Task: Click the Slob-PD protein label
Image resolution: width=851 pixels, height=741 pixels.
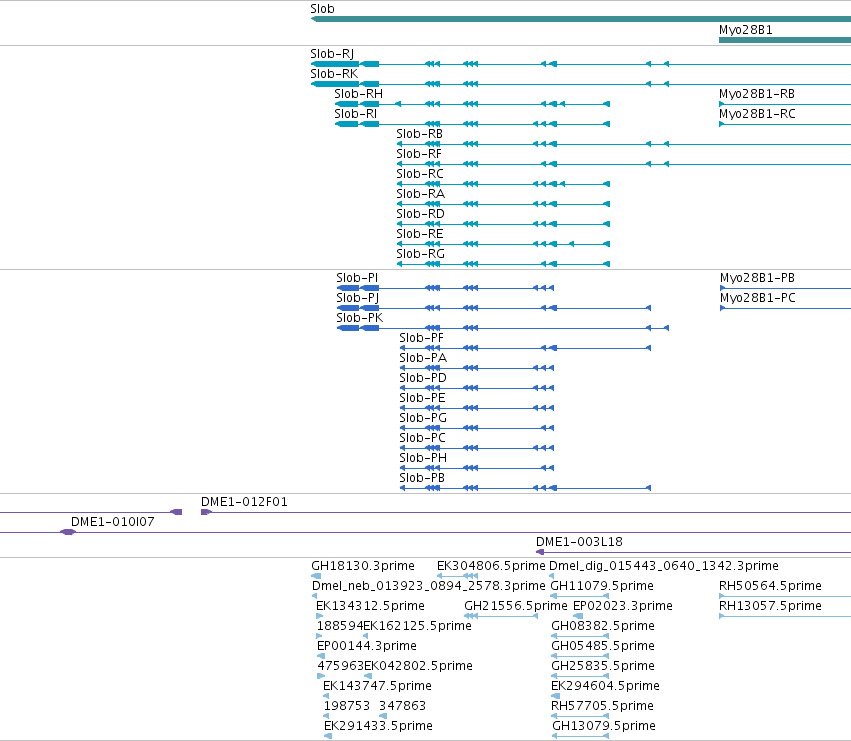Action: (x=423, y=378)
